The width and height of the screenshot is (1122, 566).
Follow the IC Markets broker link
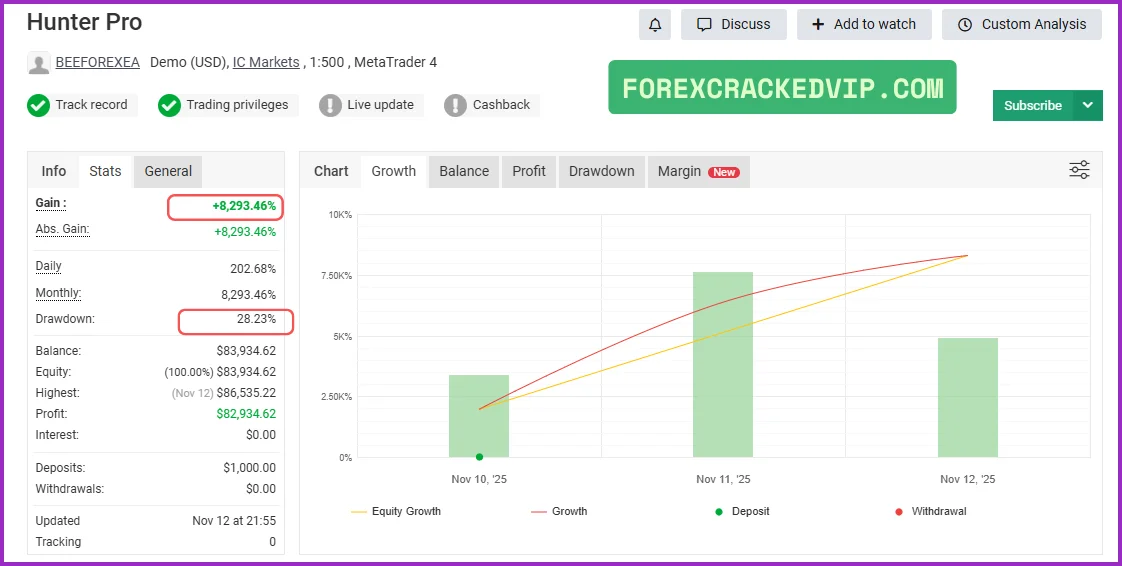pos(266,62)
